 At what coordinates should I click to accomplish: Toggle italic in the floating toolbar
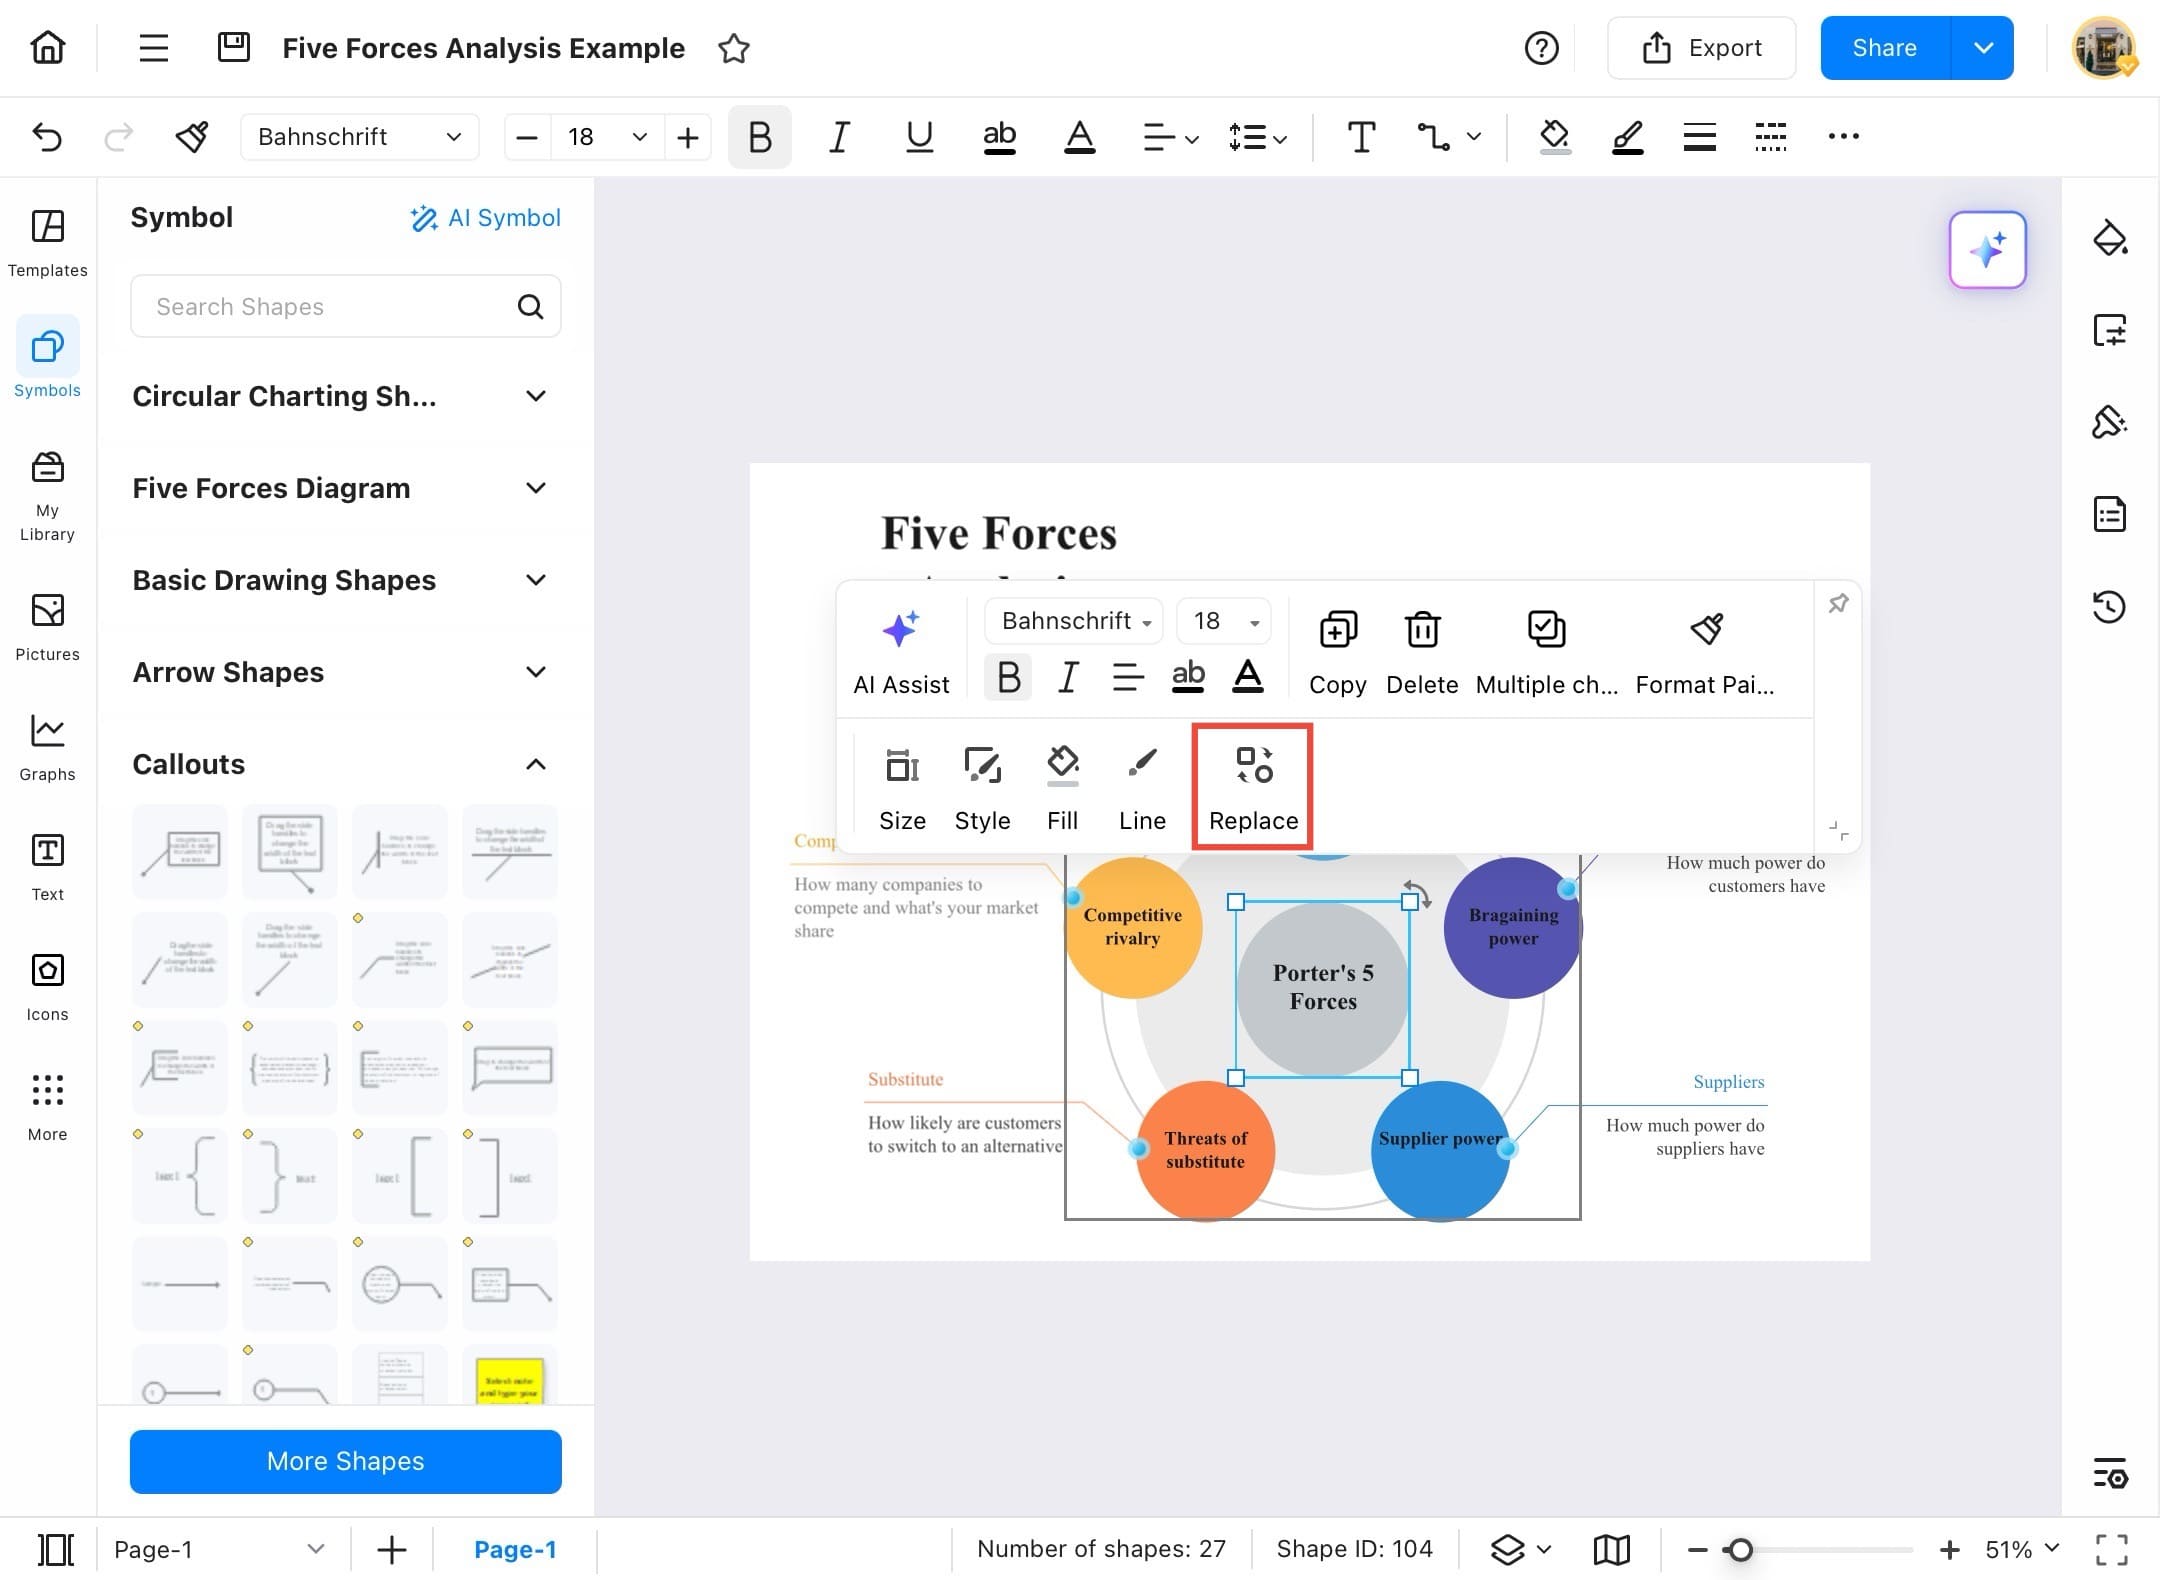click(1068, 677)
